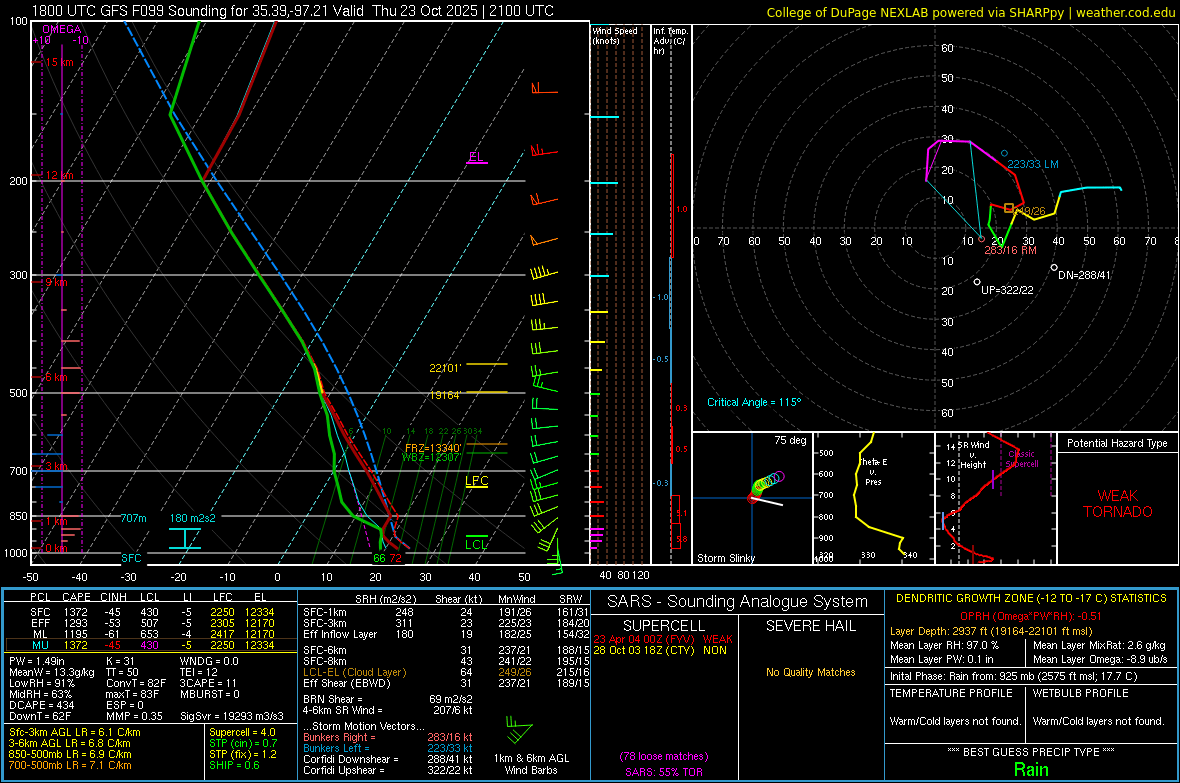Click the Eff Inflow Layer row
Screen dimensions: 1180x783
446,634
